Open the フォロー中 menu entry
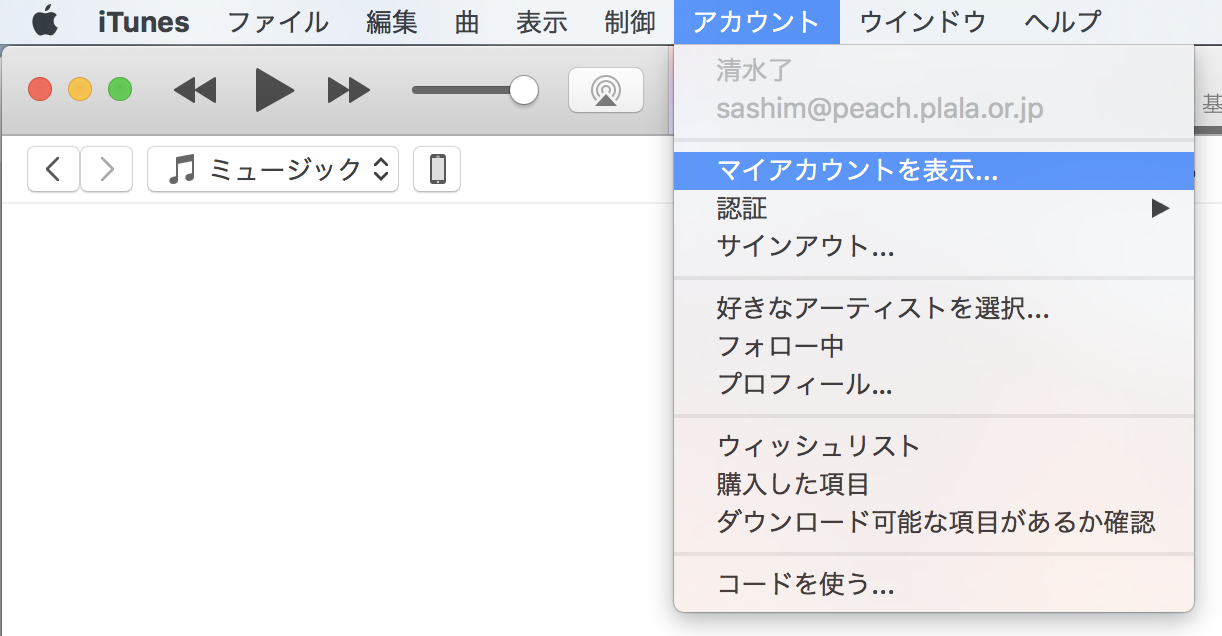The width and height of the screenshot is (1222, 636). [934, 346]
